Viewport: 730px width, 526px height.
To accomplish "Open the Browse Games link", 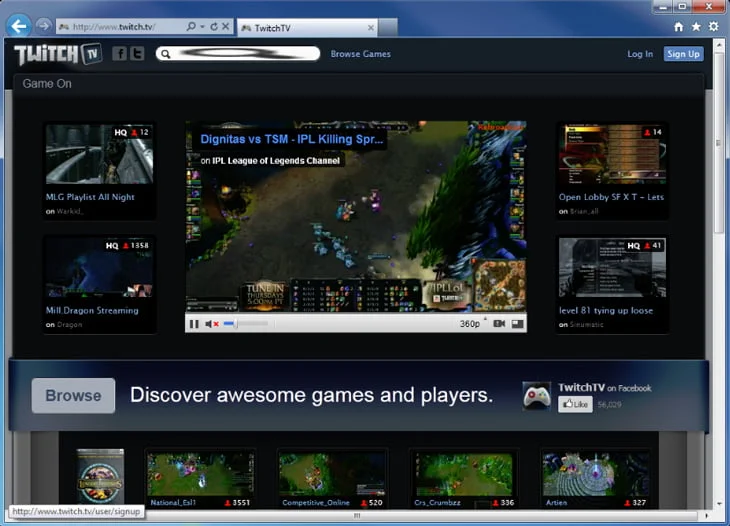I will click(x=360, y=54).
